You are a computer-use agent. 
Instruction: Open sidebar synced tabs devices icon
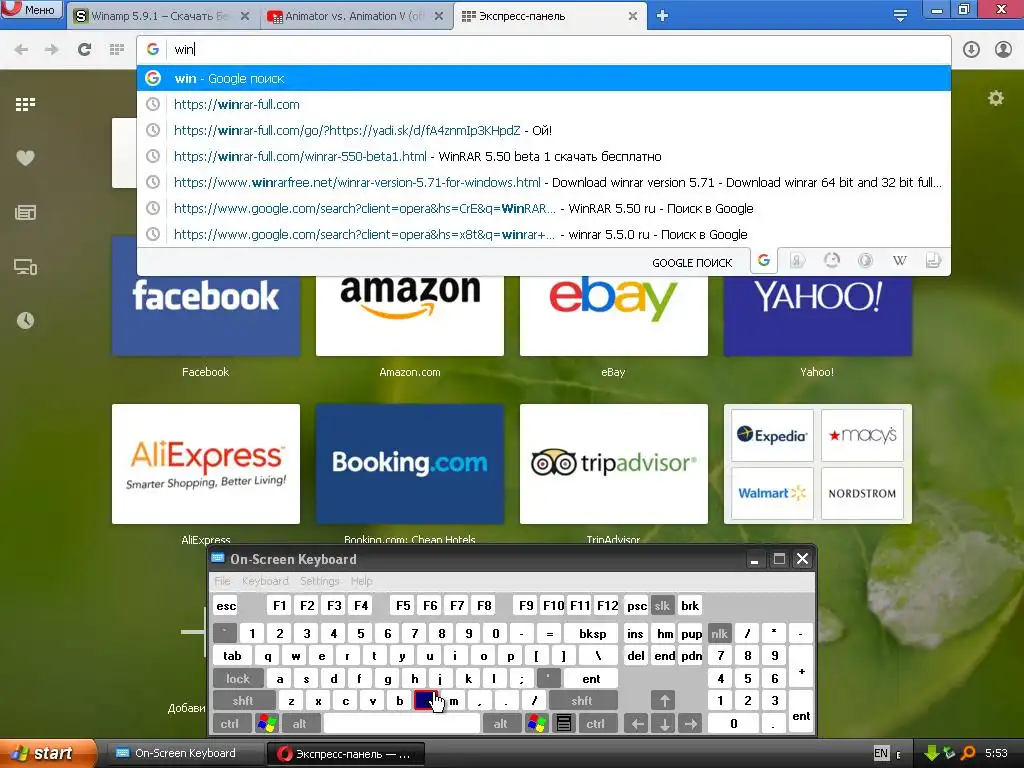(x=25, y=267)
